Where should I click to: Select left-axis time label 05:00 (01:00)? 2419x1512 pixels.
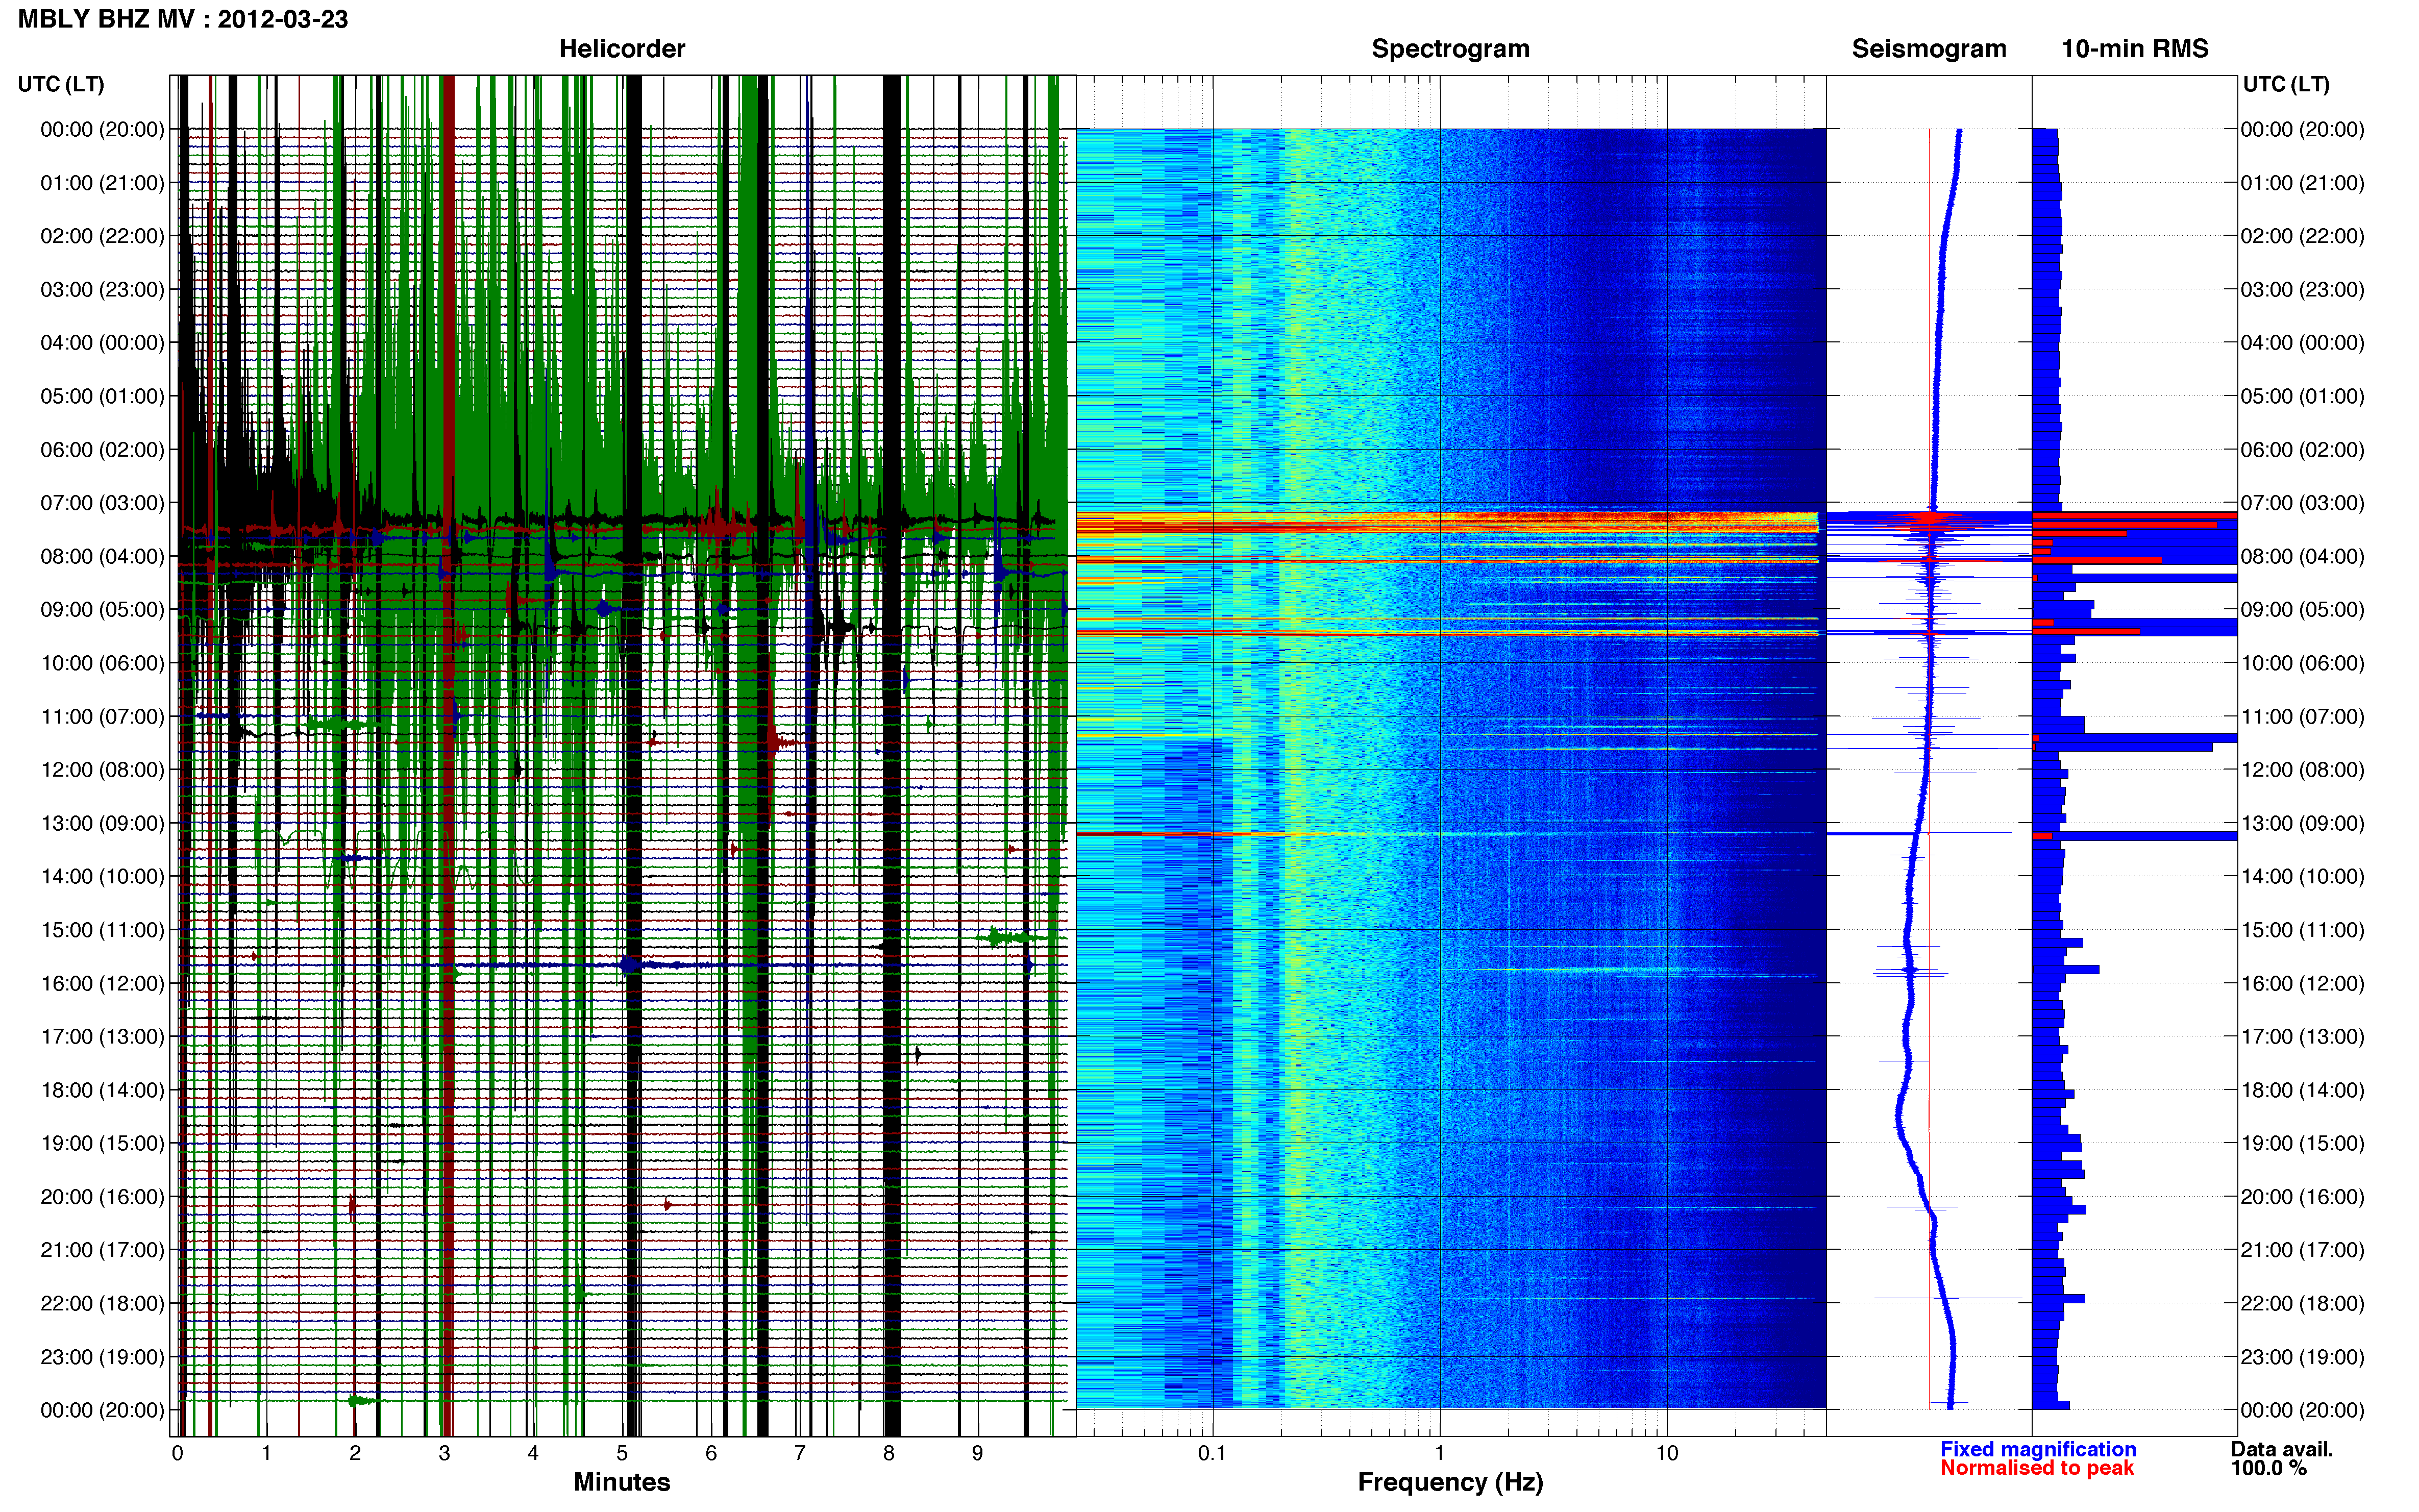pyautogui.click(x=102, y=396)
